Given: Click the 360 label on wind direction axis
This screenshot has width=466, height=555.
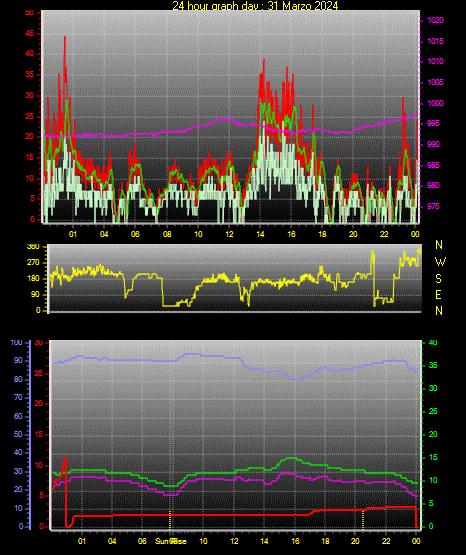Looking at the screenshot, I should [x=33, y=247].
